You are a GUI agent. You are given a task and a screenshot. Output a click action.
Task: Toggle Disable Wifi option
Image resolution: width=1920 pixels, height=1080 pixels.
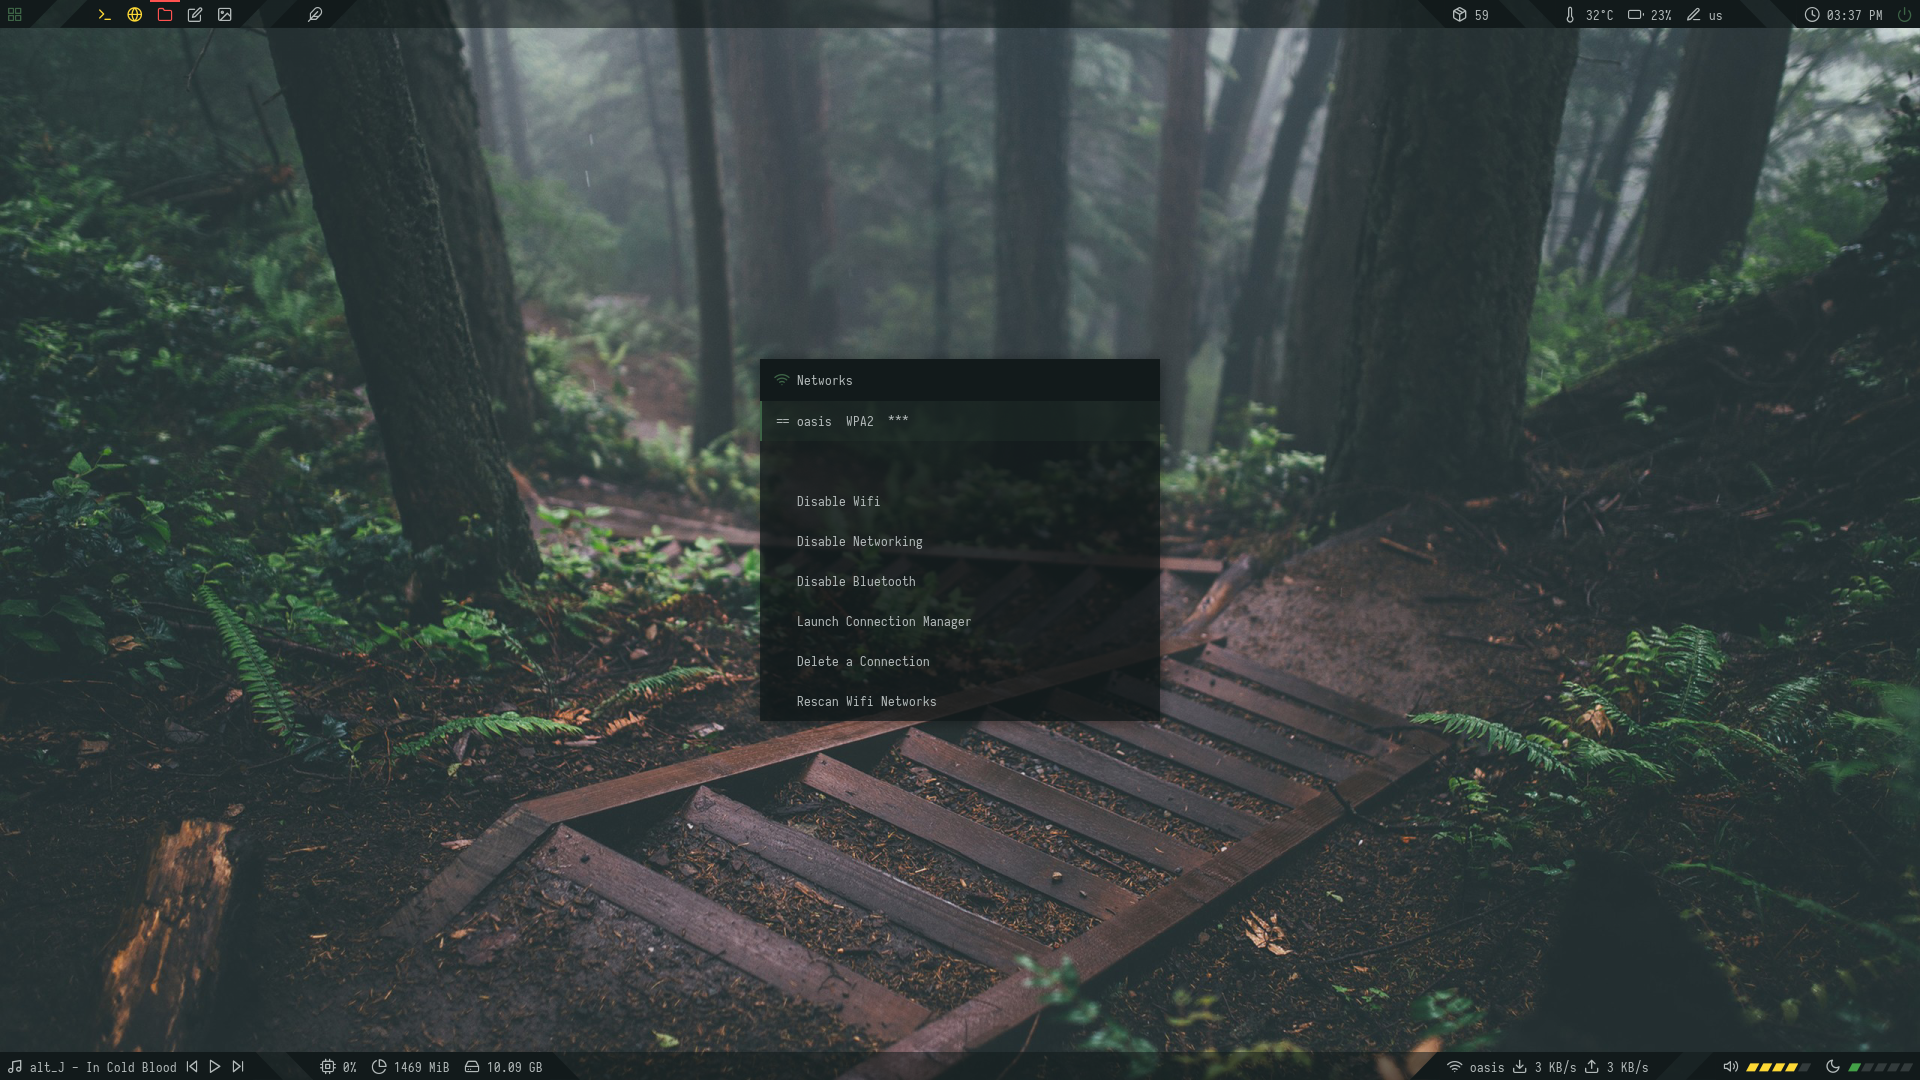(838, 501)
